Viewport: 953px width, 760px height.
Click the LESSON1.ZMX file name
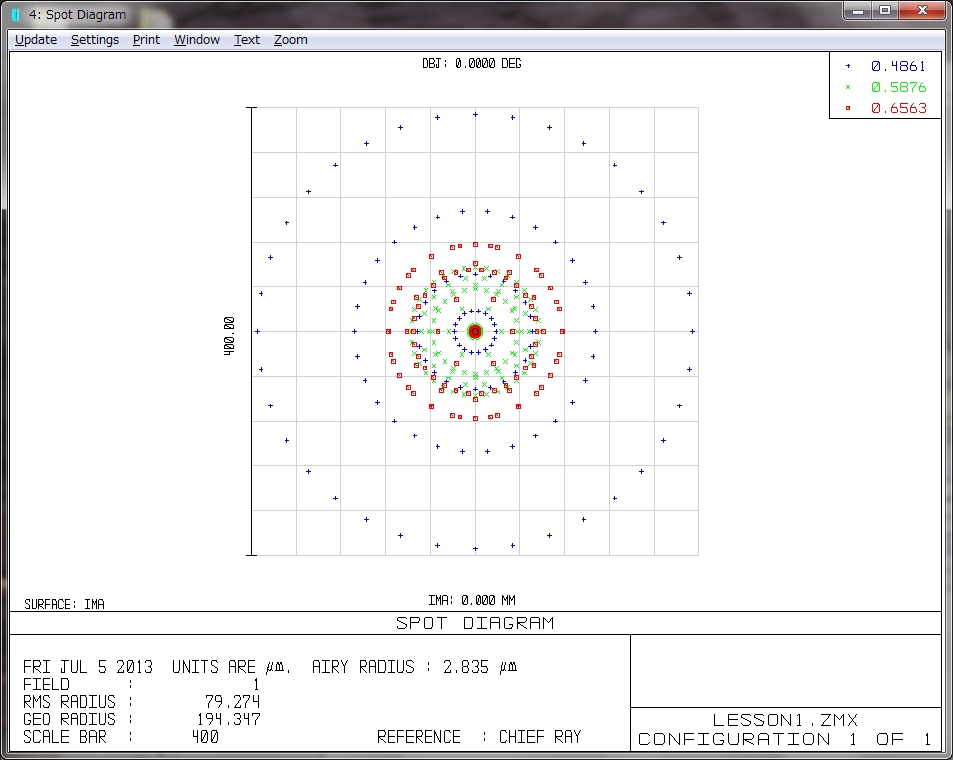[x=785, y=720]
